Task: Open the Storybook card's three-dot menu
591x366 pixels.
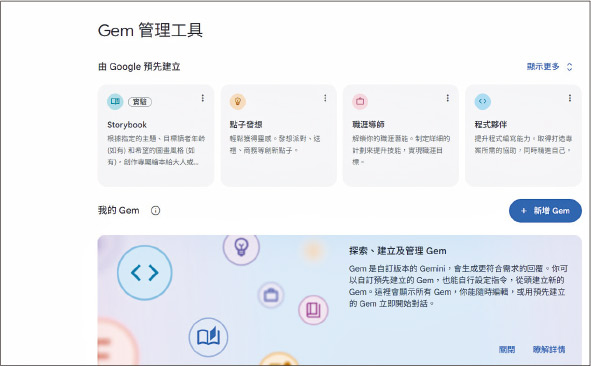Action: pos(203,98)
